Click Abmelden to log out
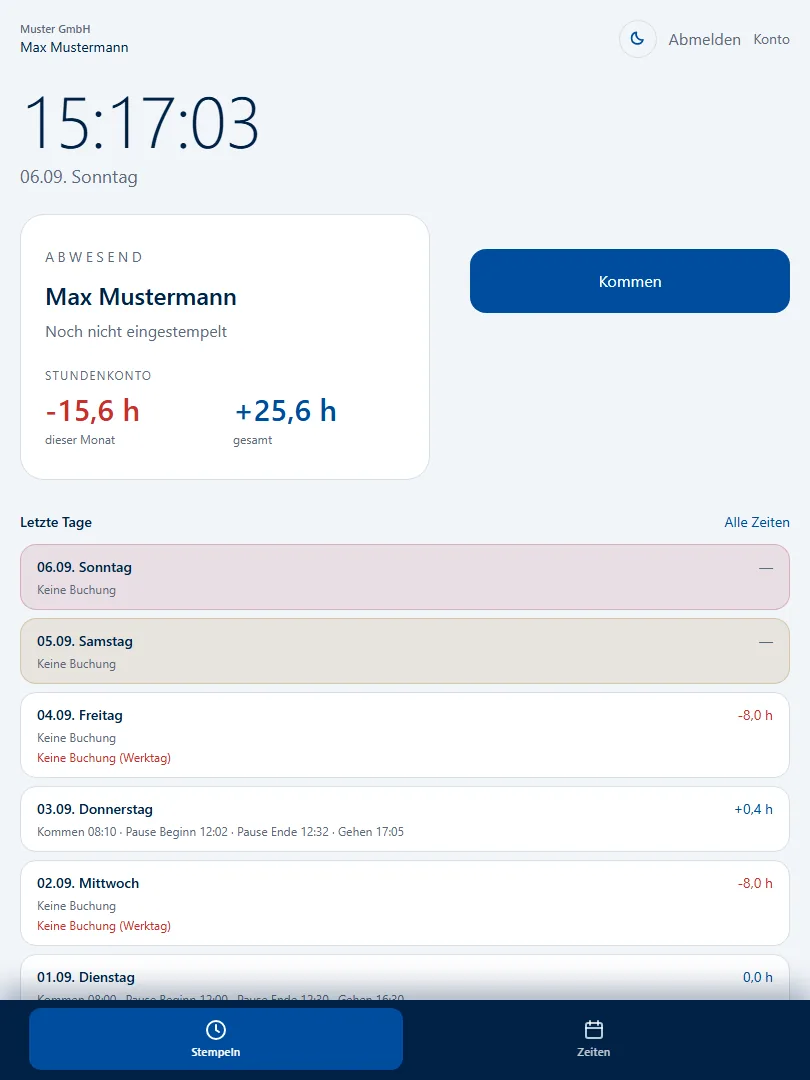The height and width of the screenshot is (1080, 810). (704, 39)
